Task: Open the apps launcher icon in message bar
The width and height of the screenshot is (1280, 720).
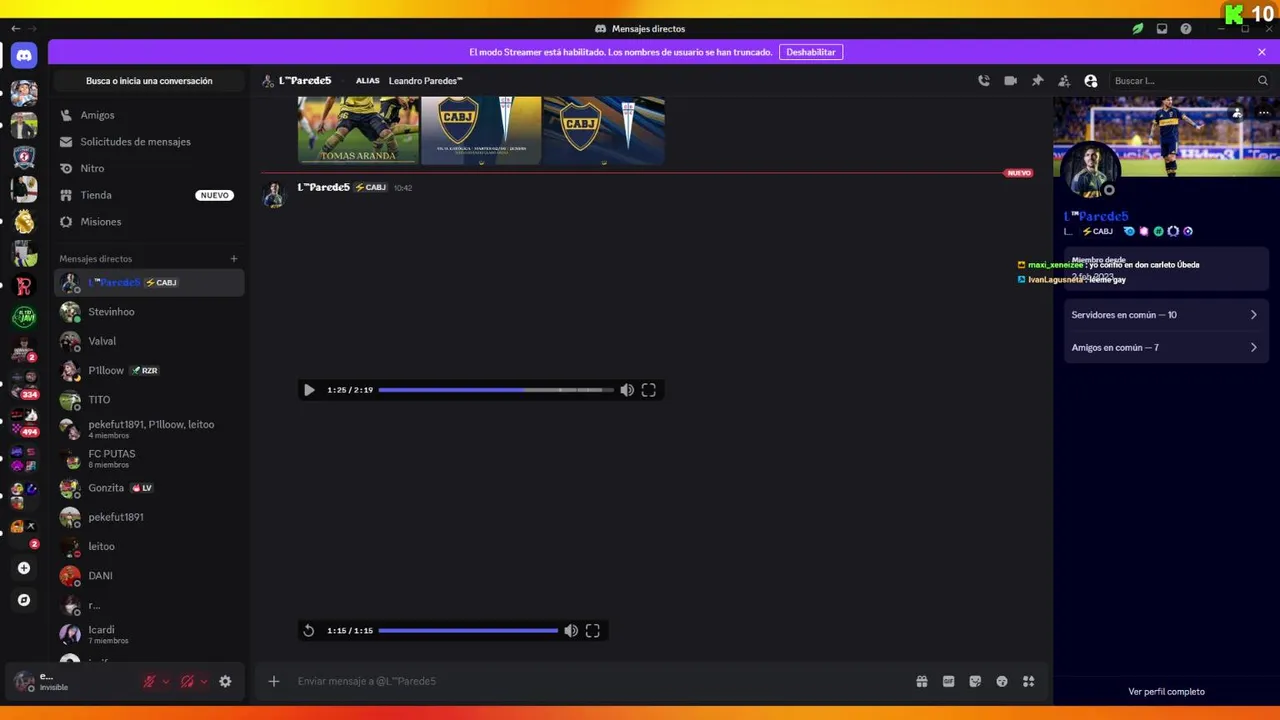Action: coord(1028,681)
